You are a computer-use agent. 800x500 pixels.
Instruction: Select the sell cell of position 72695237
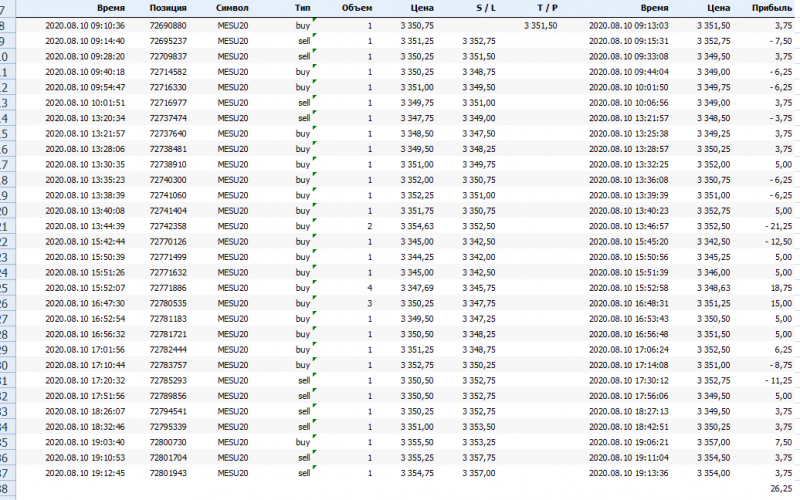[304, 41]
